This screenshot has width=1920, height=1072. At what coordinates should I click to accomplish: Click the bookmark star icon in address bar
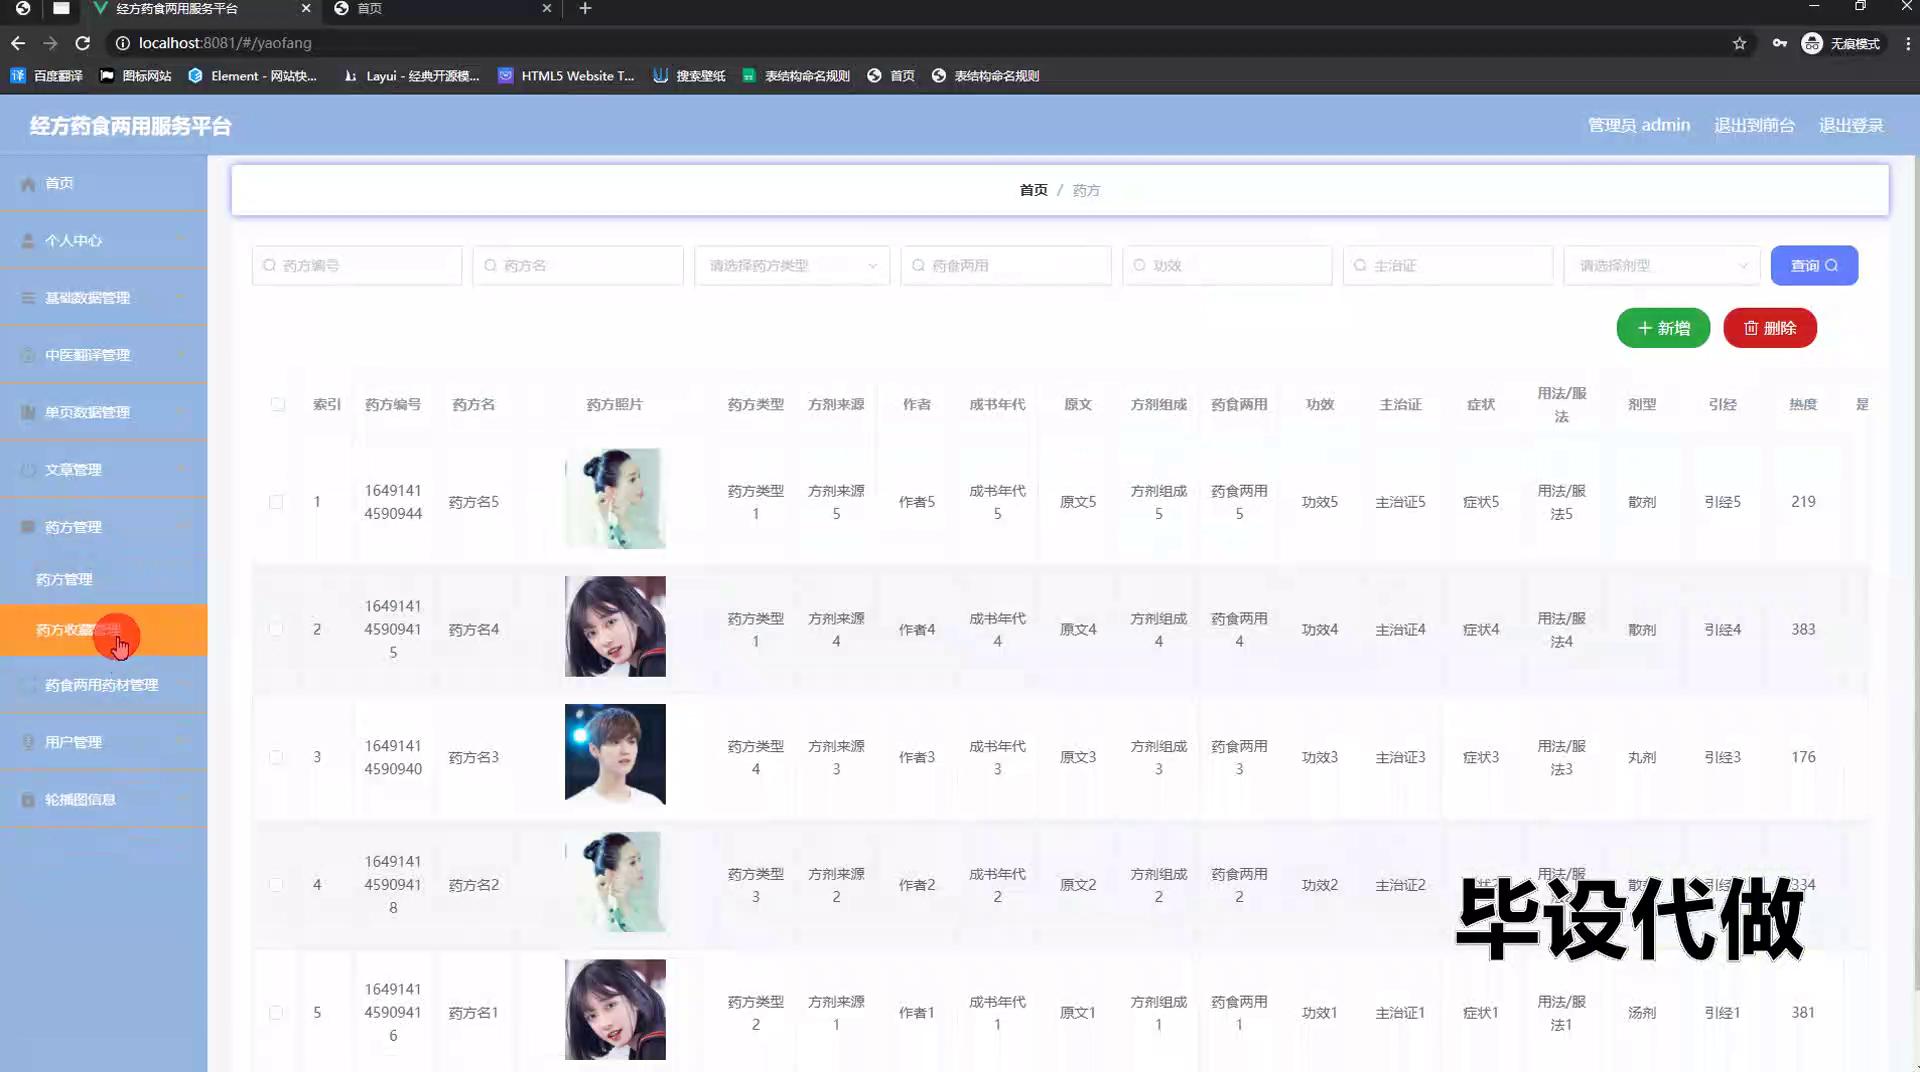point(1739,43)
